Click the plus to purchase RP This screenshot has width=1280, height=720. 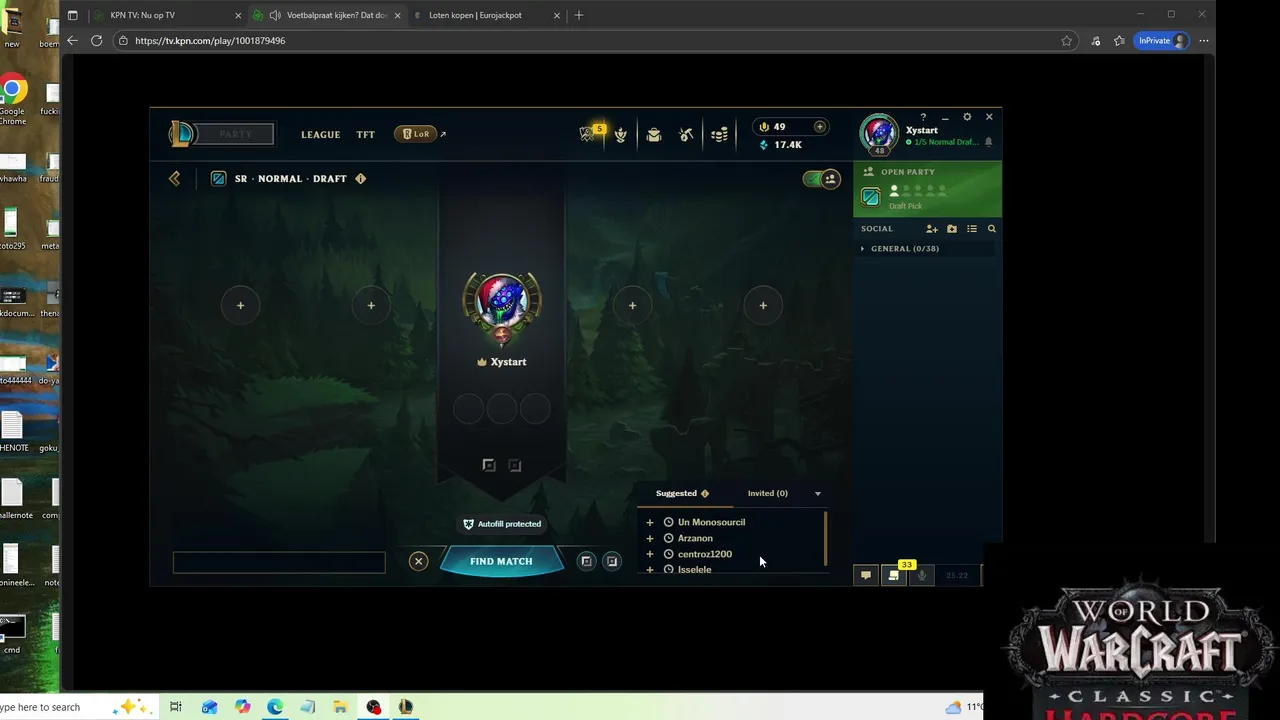click(x=819, y=127)
